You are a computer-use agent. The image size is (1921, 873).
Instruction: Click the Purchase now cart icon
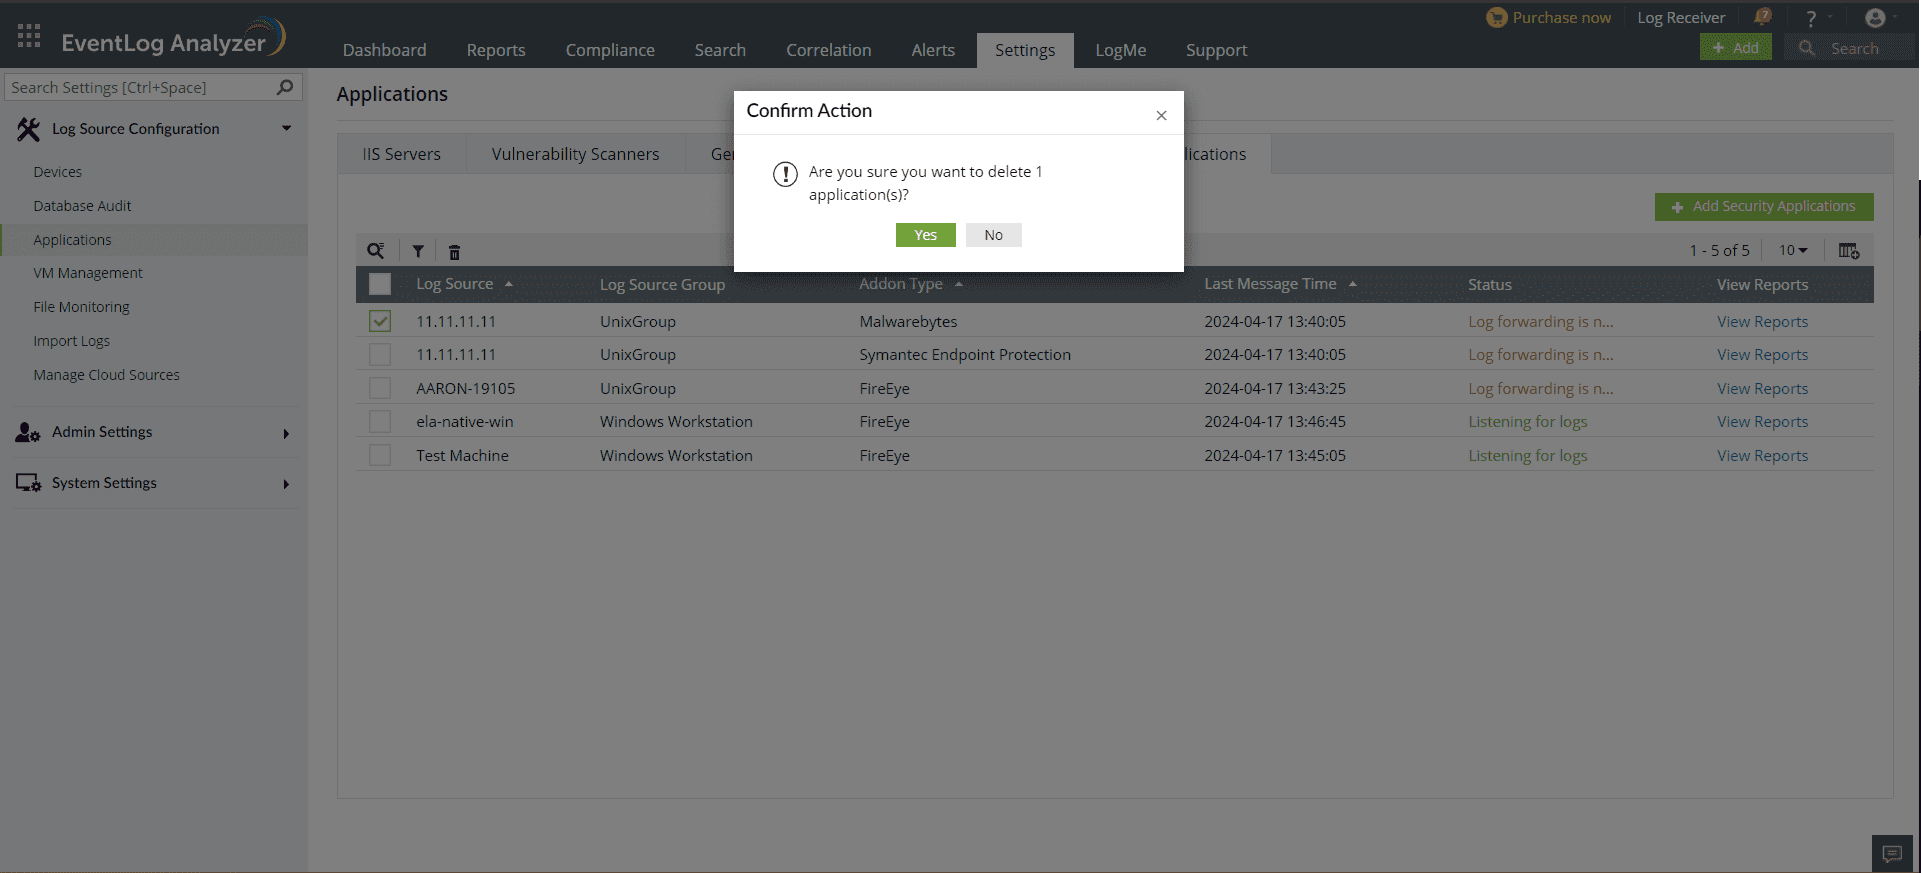[x=1496, y=17]
